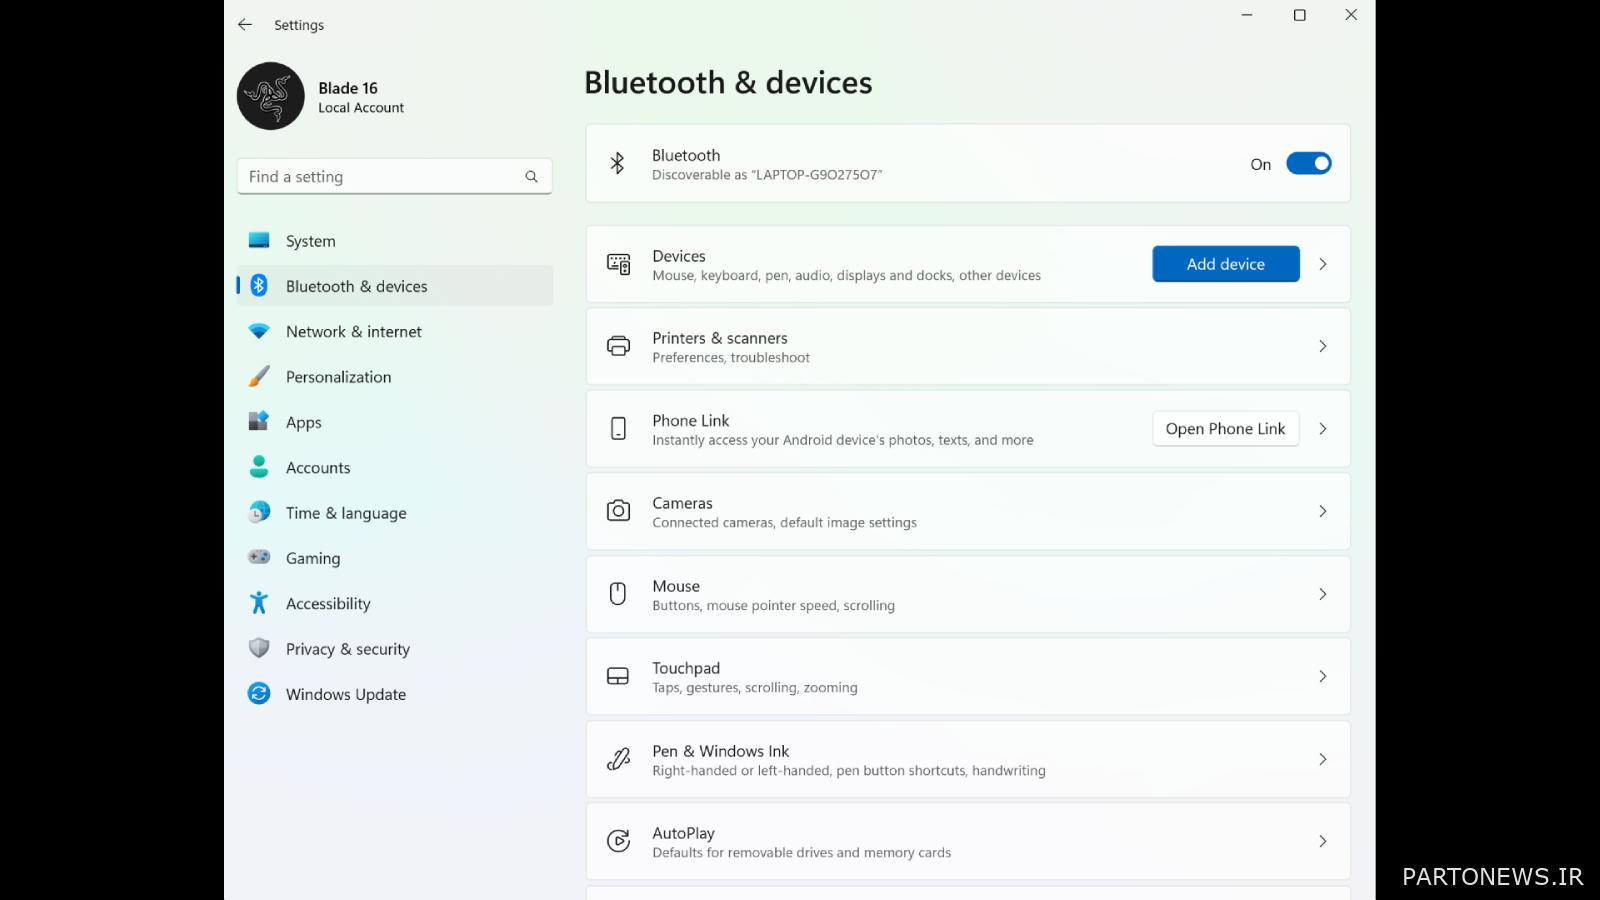The width and height of the screenshot is (1600, 900).
Task: Open Network & internet settings
Action: (353, 332)
